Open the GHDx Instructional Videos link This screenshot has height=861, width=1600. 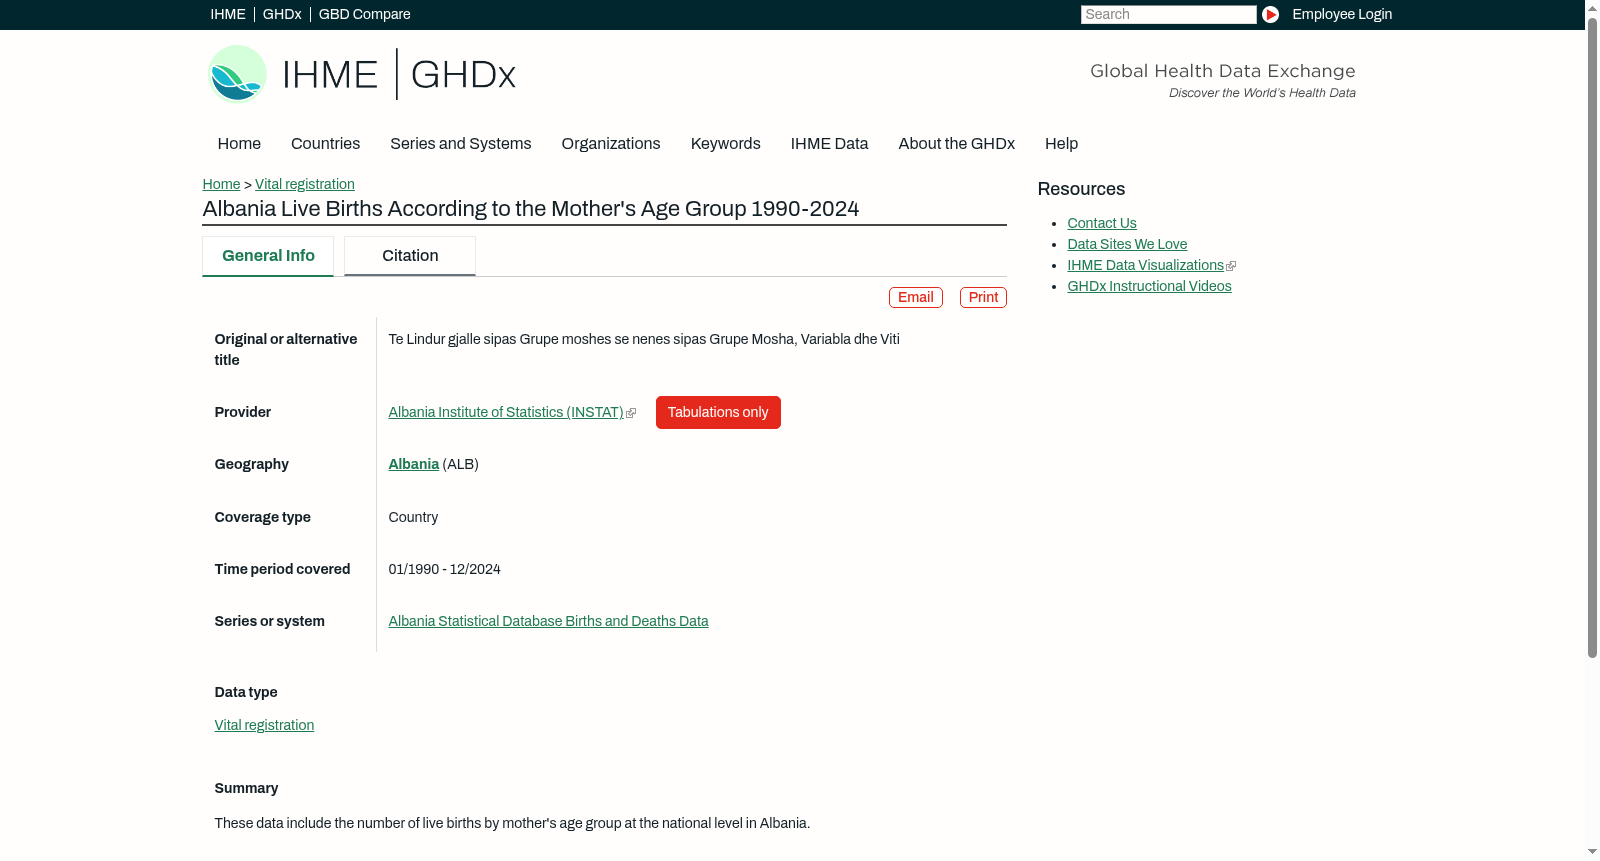1149,287
